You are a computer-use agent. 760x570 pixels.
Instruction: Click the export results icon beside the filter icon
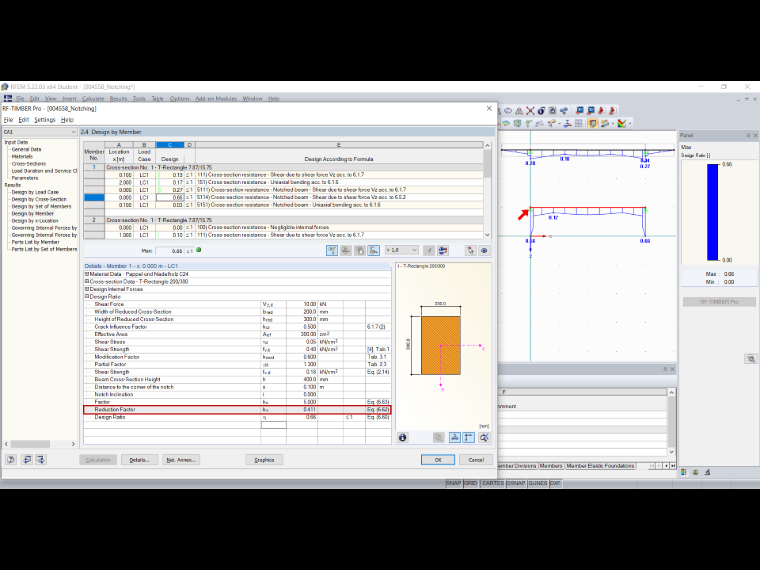click(443, 251)
